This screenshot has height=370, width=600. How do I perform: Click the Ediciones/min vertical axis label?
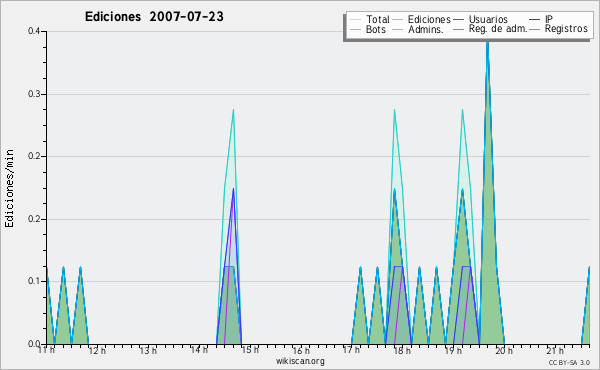tap(9, 188)
